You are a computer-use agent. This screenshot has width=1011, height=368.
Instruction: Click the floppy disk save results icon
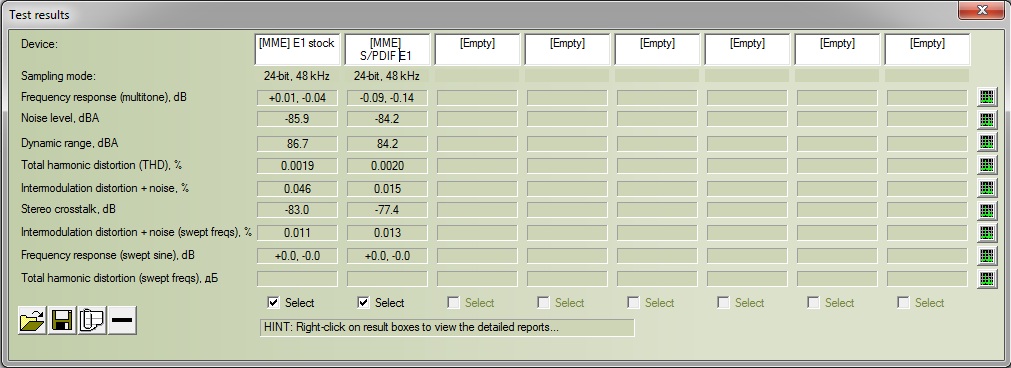click(62, 320)
